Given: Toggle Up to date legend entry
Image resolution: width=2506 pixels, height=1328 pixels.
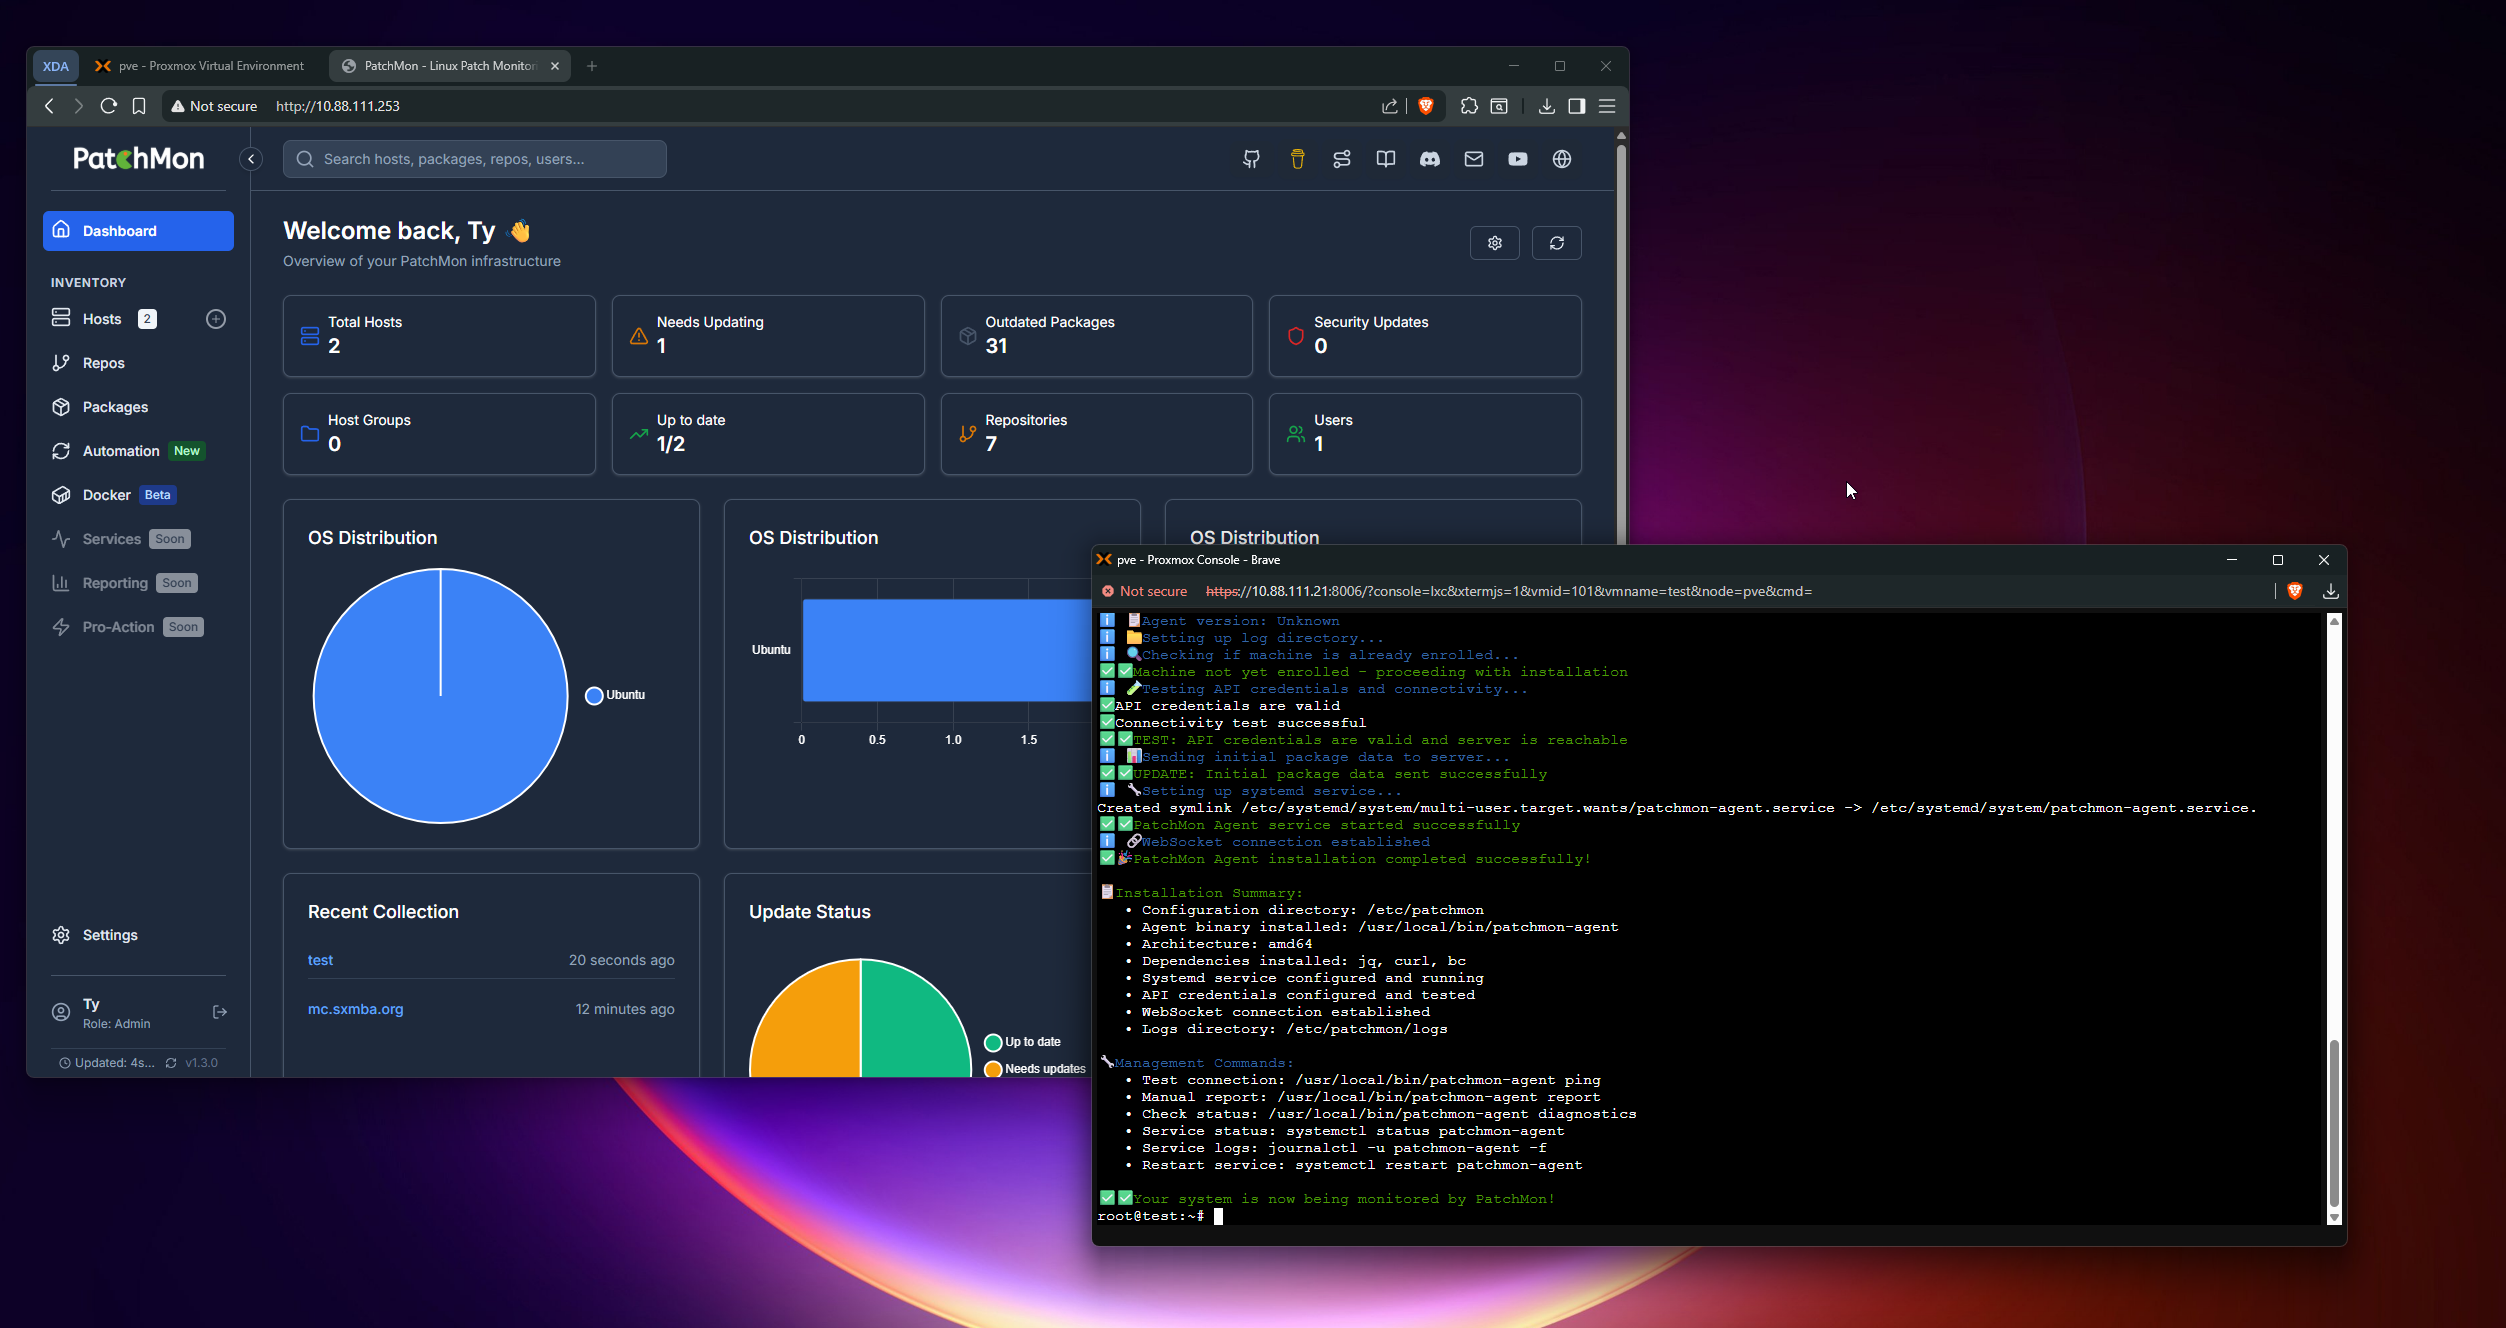Looking at the screenshot, I should (x=1023, y=1042).
